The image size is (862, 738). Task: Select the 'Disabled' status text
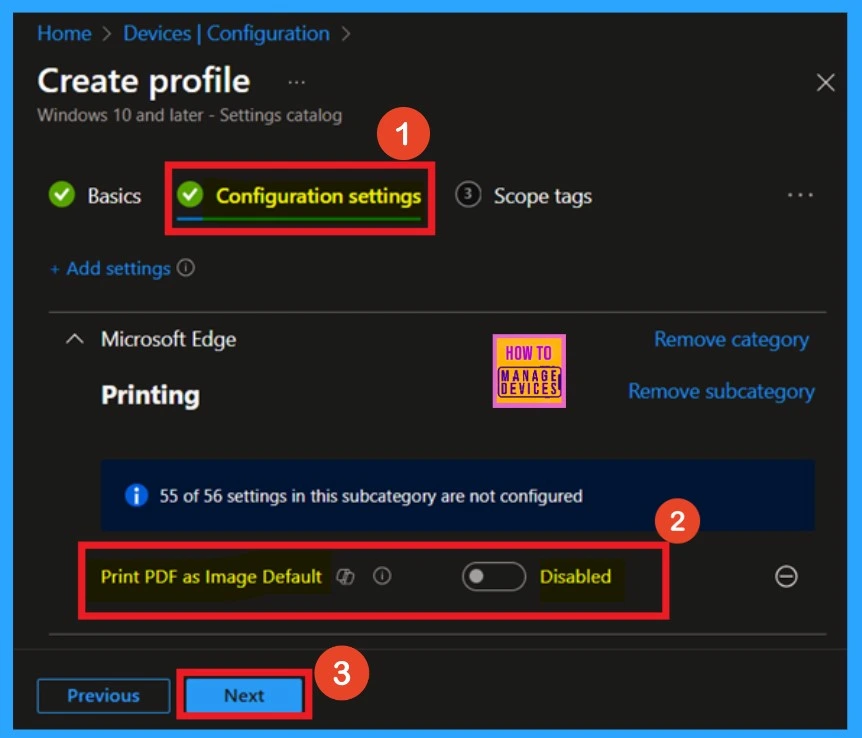pyautogui.click(x=575, y=576)
